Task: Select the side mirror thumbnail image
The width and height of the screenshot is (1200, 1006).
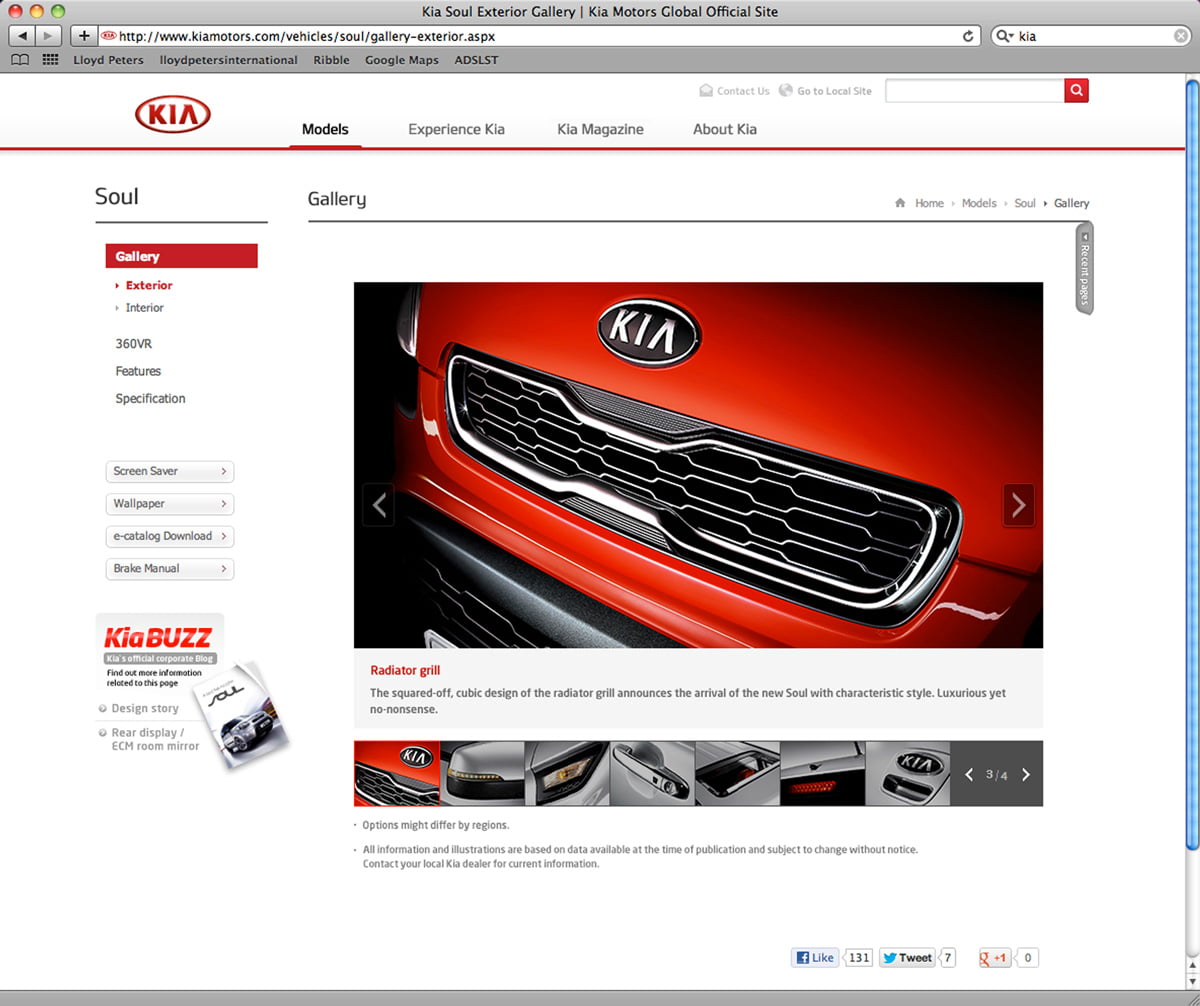Action: click(482, 773)
